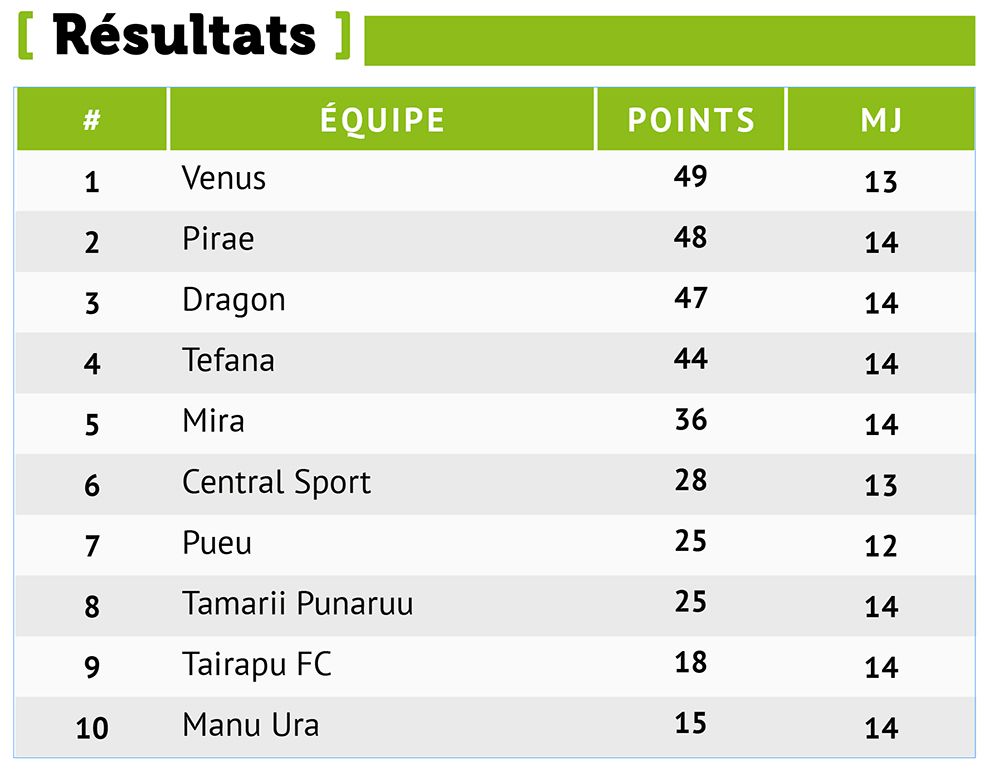The width and height of the screenshot is (984, 772).
Task: Sort by the POINTS column header
Action: [x=691, y=120]
